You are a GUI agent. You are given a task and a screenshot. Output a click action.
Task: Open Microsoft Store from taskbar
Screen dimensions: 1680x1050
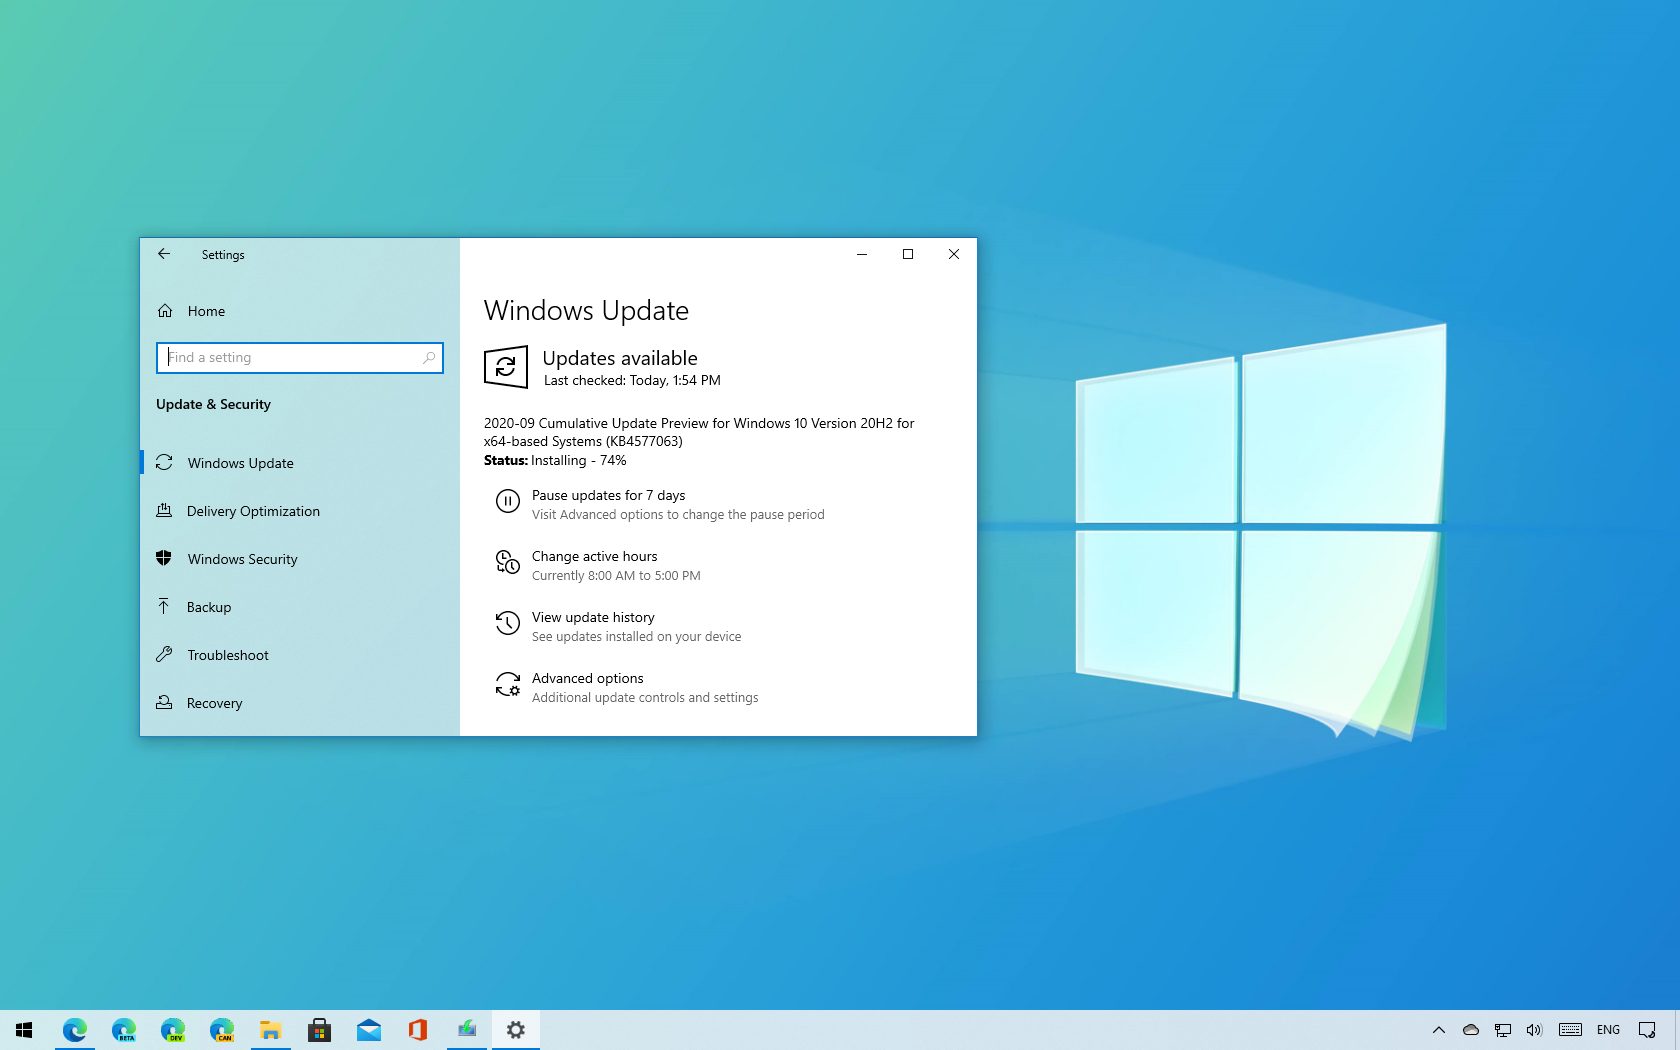pos(320,1030)
